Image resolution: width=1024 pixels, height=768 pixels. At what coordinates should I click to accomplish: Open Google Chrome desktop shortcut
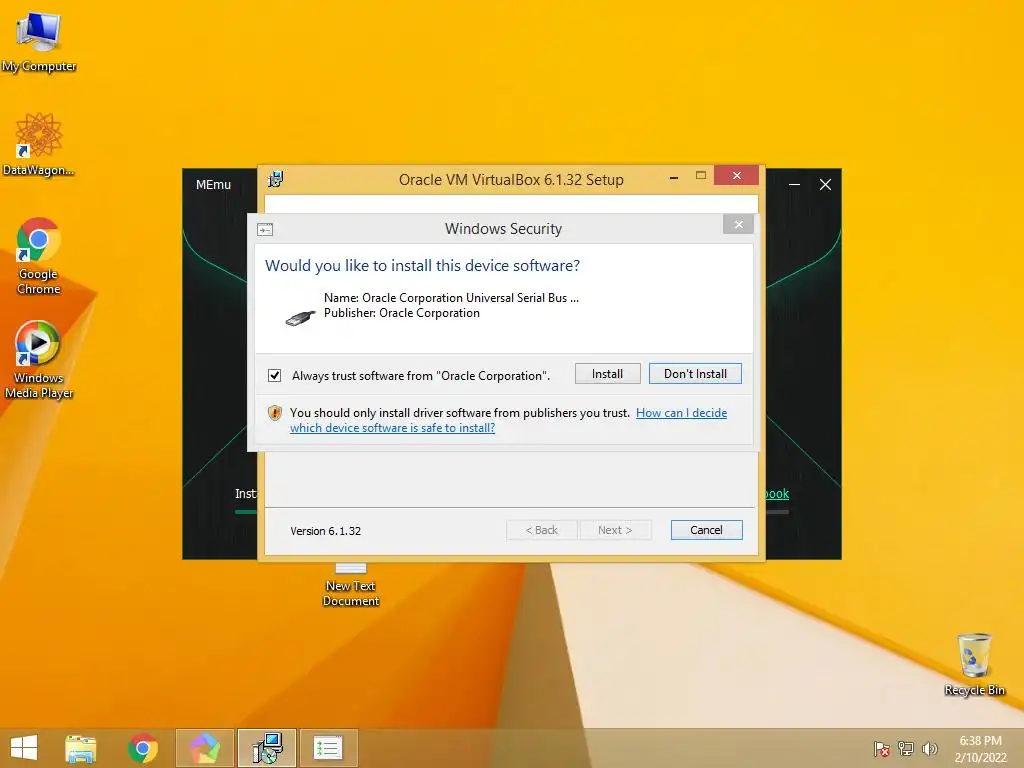[x=39, y=256]
